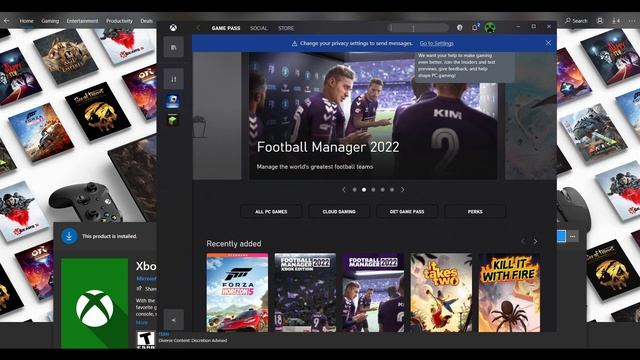This screenshot has width=640, height=360.
Task: Switch to the SOCIAL tab
Action: pyautogui.click(x=259, y=28)
